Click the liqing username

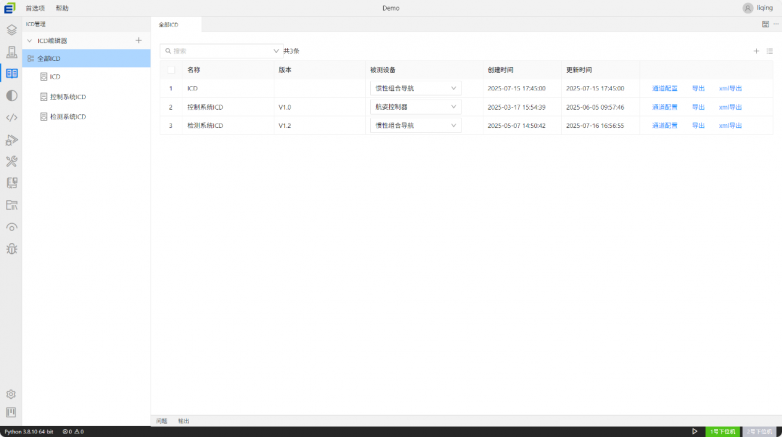click(x=765, y=8)
